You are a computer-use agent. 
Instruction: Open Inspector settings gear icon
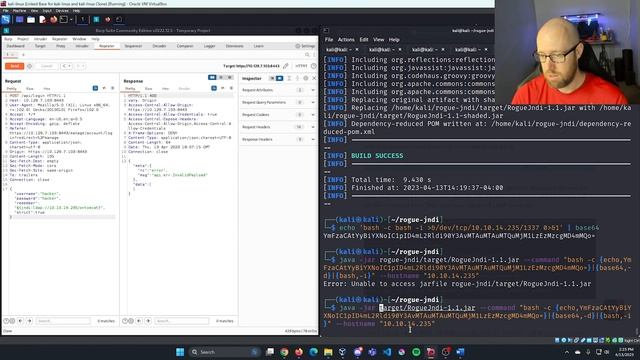pyautogui.click(x=306, y=78)
